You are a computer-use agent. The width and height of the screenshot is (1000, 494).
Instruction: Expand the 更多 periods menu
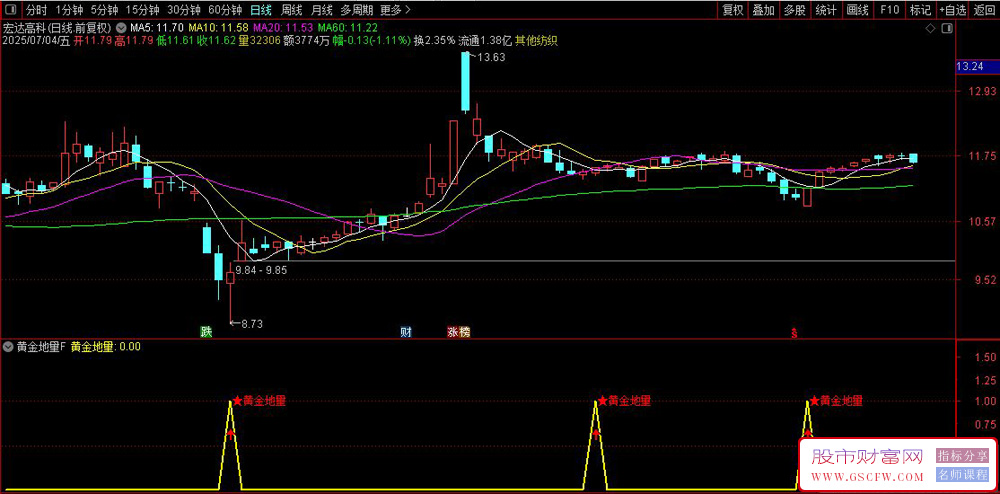395,10
